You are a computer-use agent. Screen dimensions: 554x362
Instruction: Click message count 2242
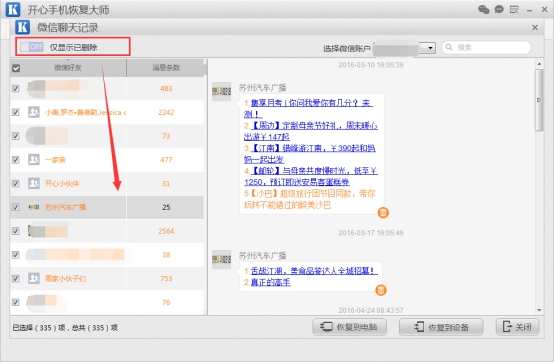click(166, 112)
